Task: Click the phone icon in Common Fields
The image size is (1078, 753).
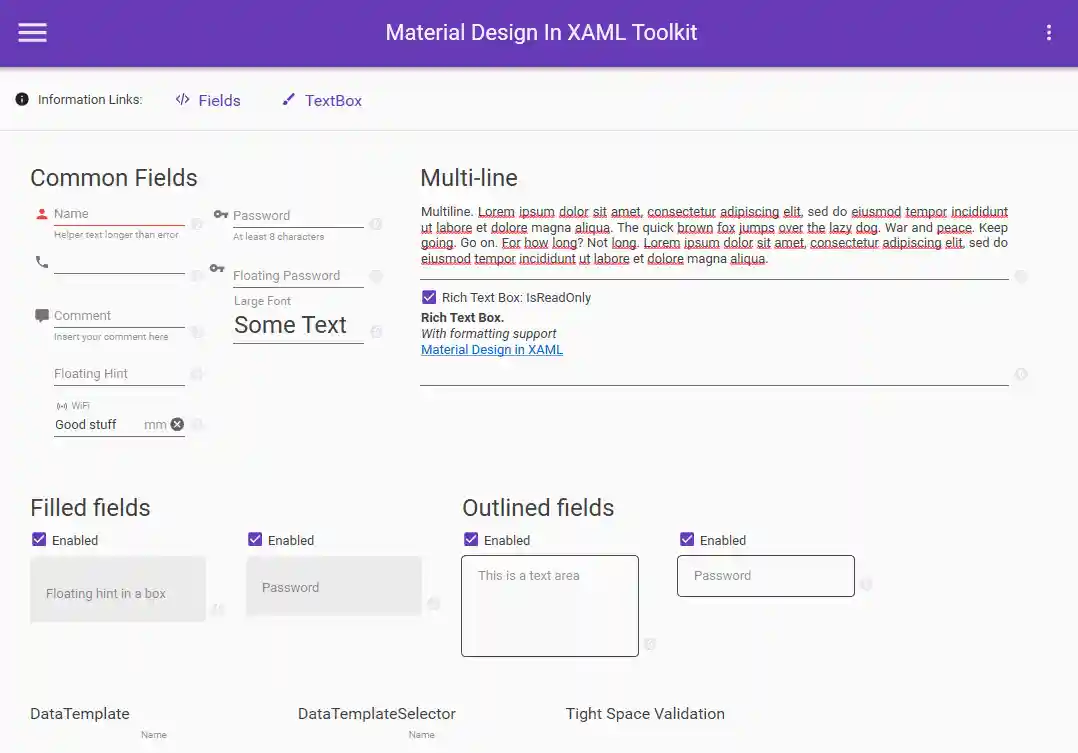Action: 42,262
